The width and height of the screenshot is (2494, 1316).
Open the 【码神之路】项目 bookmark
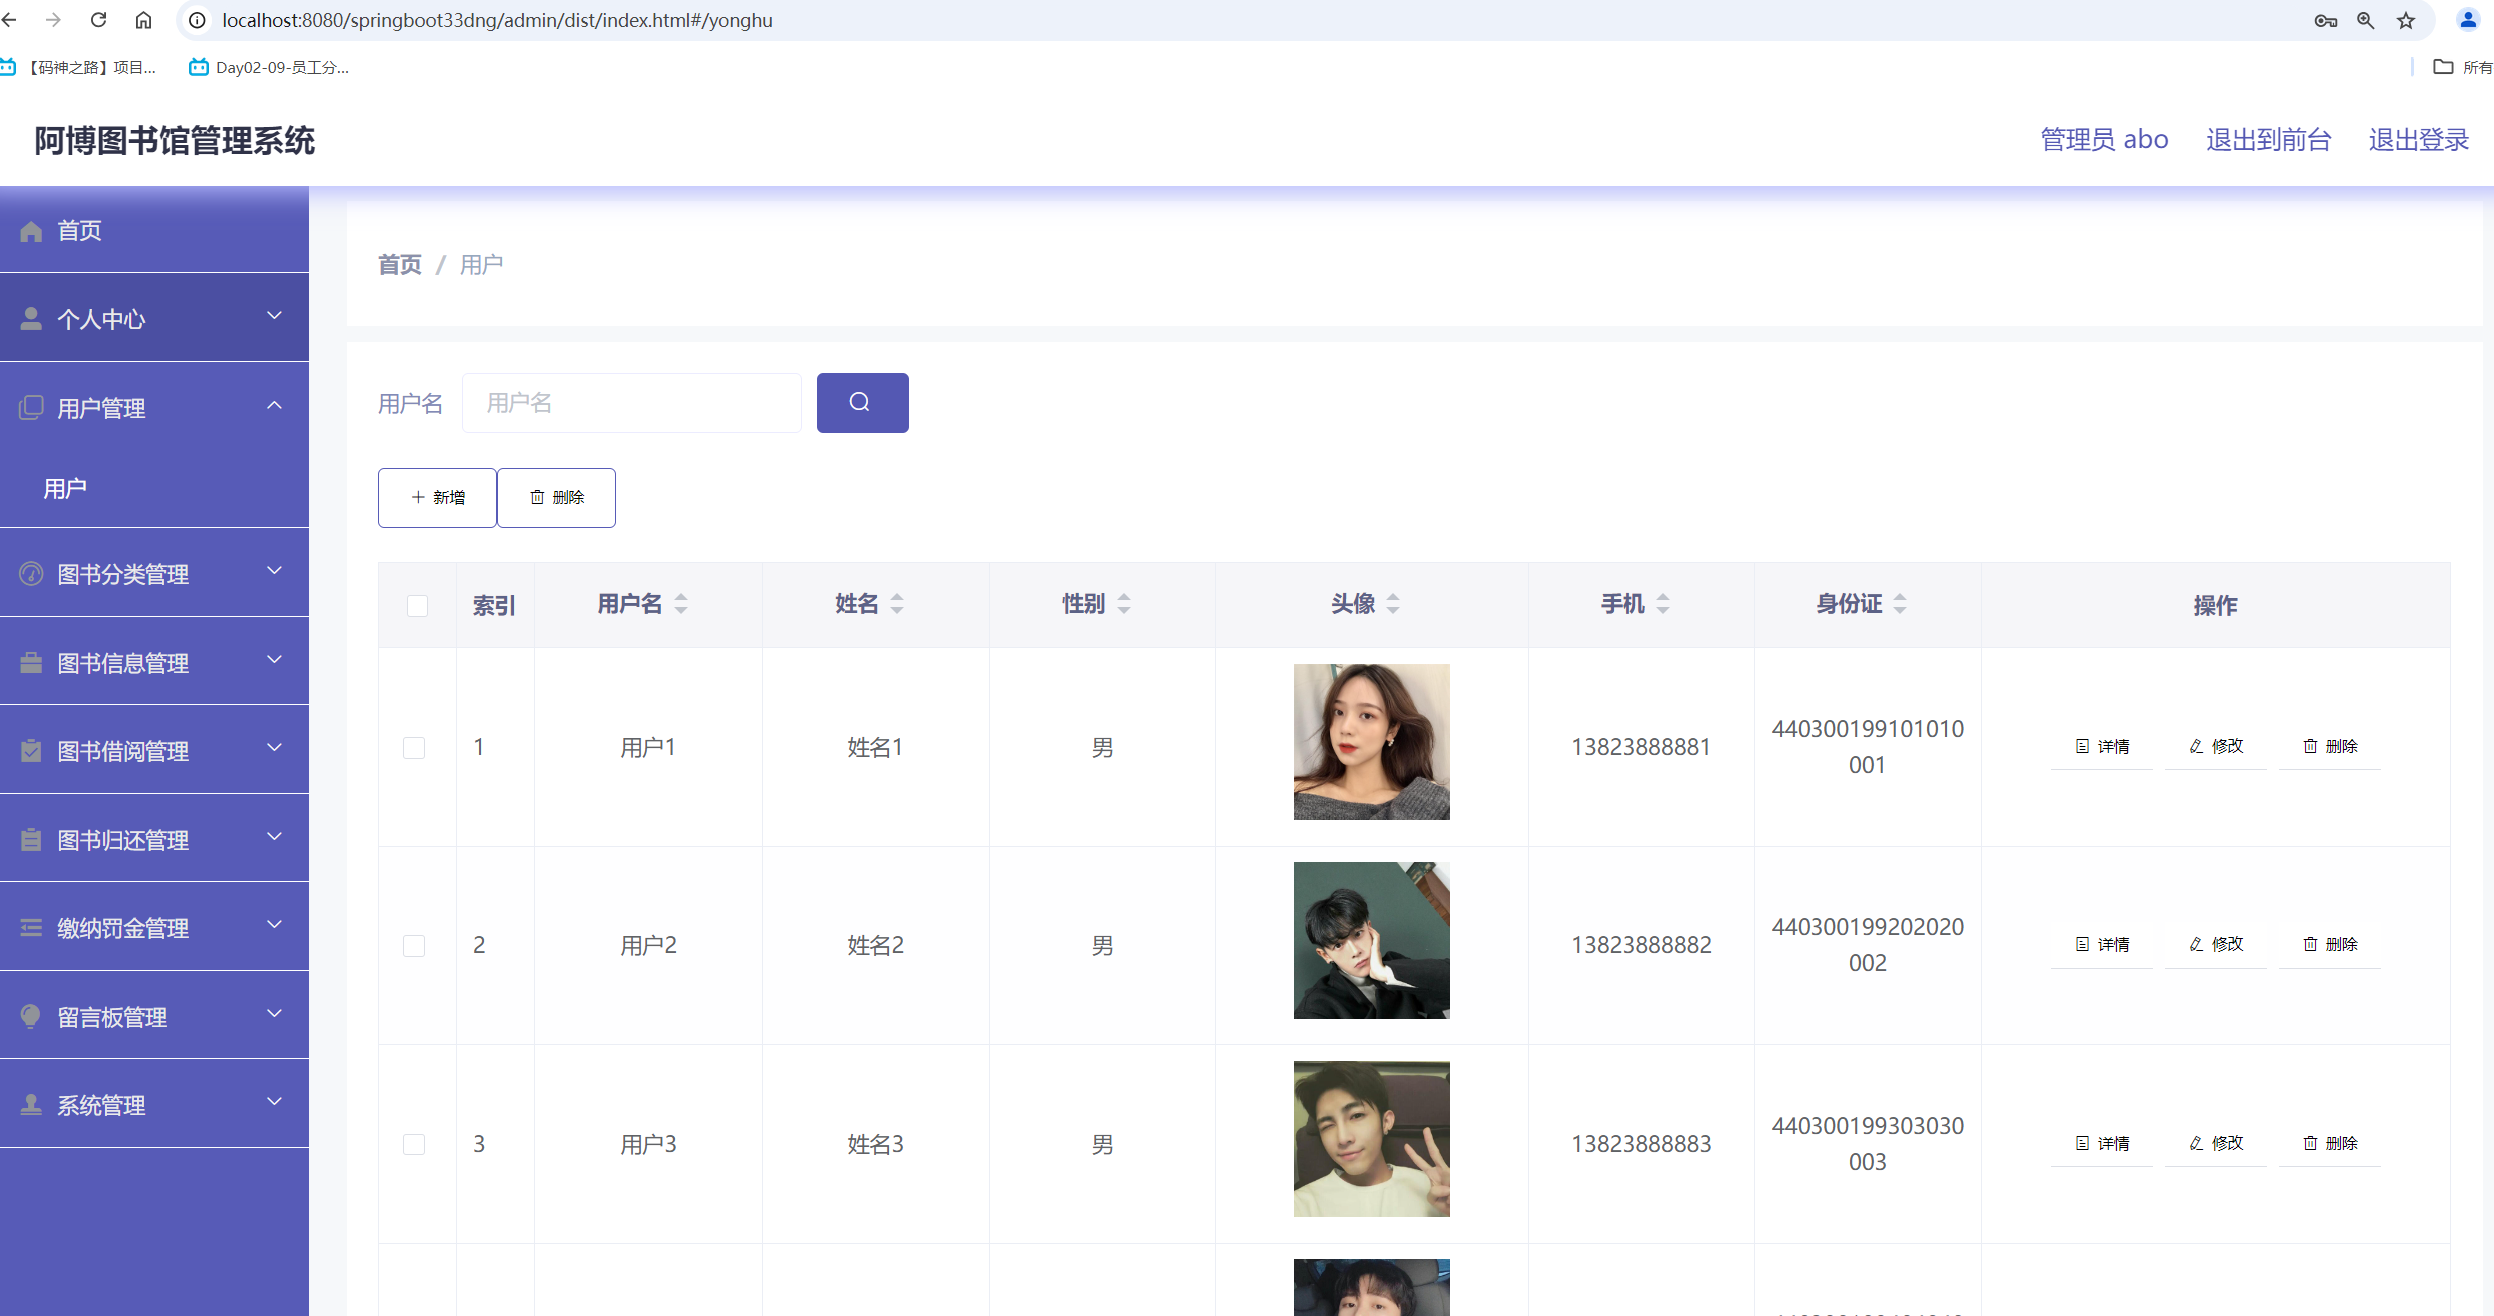pyautogui.click(x=78, y=67)
